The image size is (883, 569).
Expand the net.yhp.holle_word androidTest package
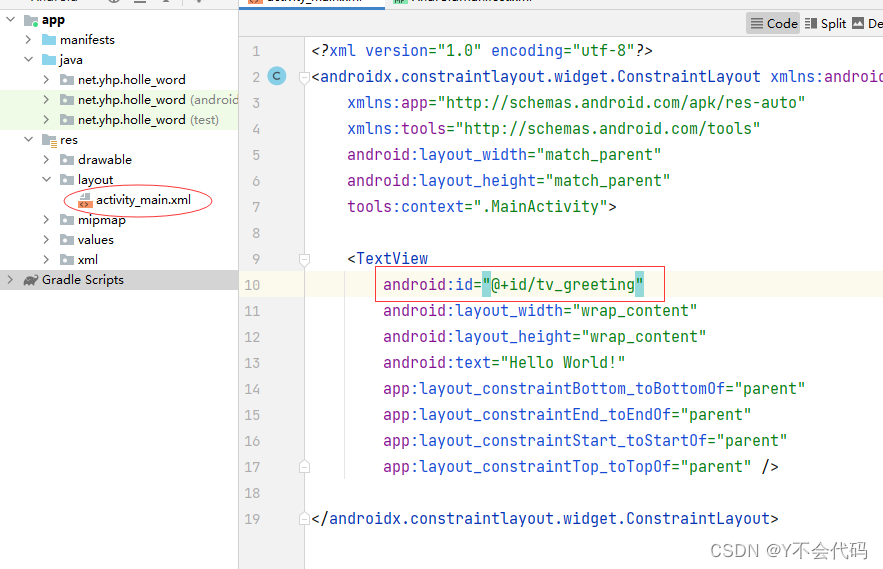click(46, 100)
